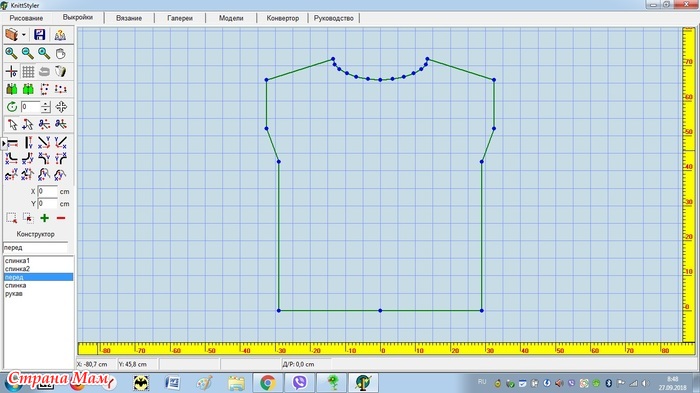700x393 pixels.
Task: Click the green plus add icon
Action: click(x=45, y=218)
